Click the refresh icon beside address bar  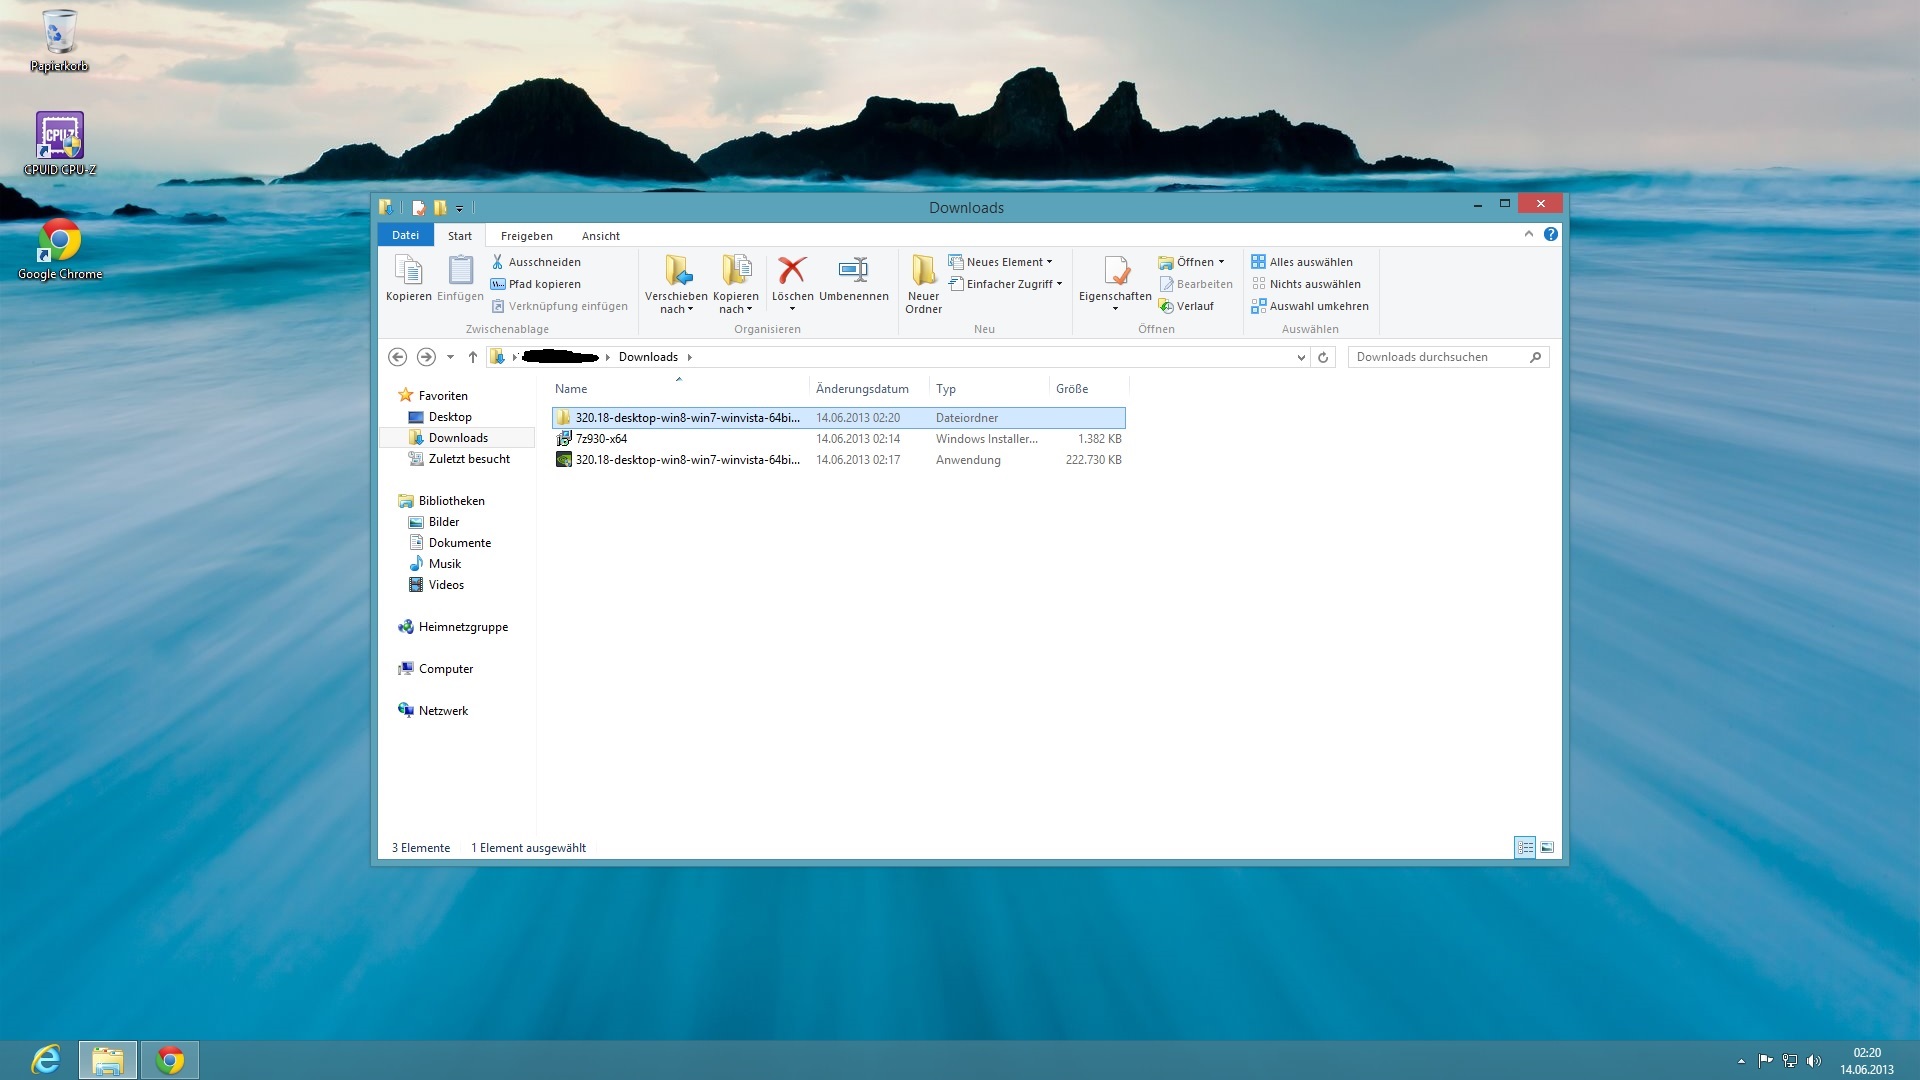(x=1323, y=357)
